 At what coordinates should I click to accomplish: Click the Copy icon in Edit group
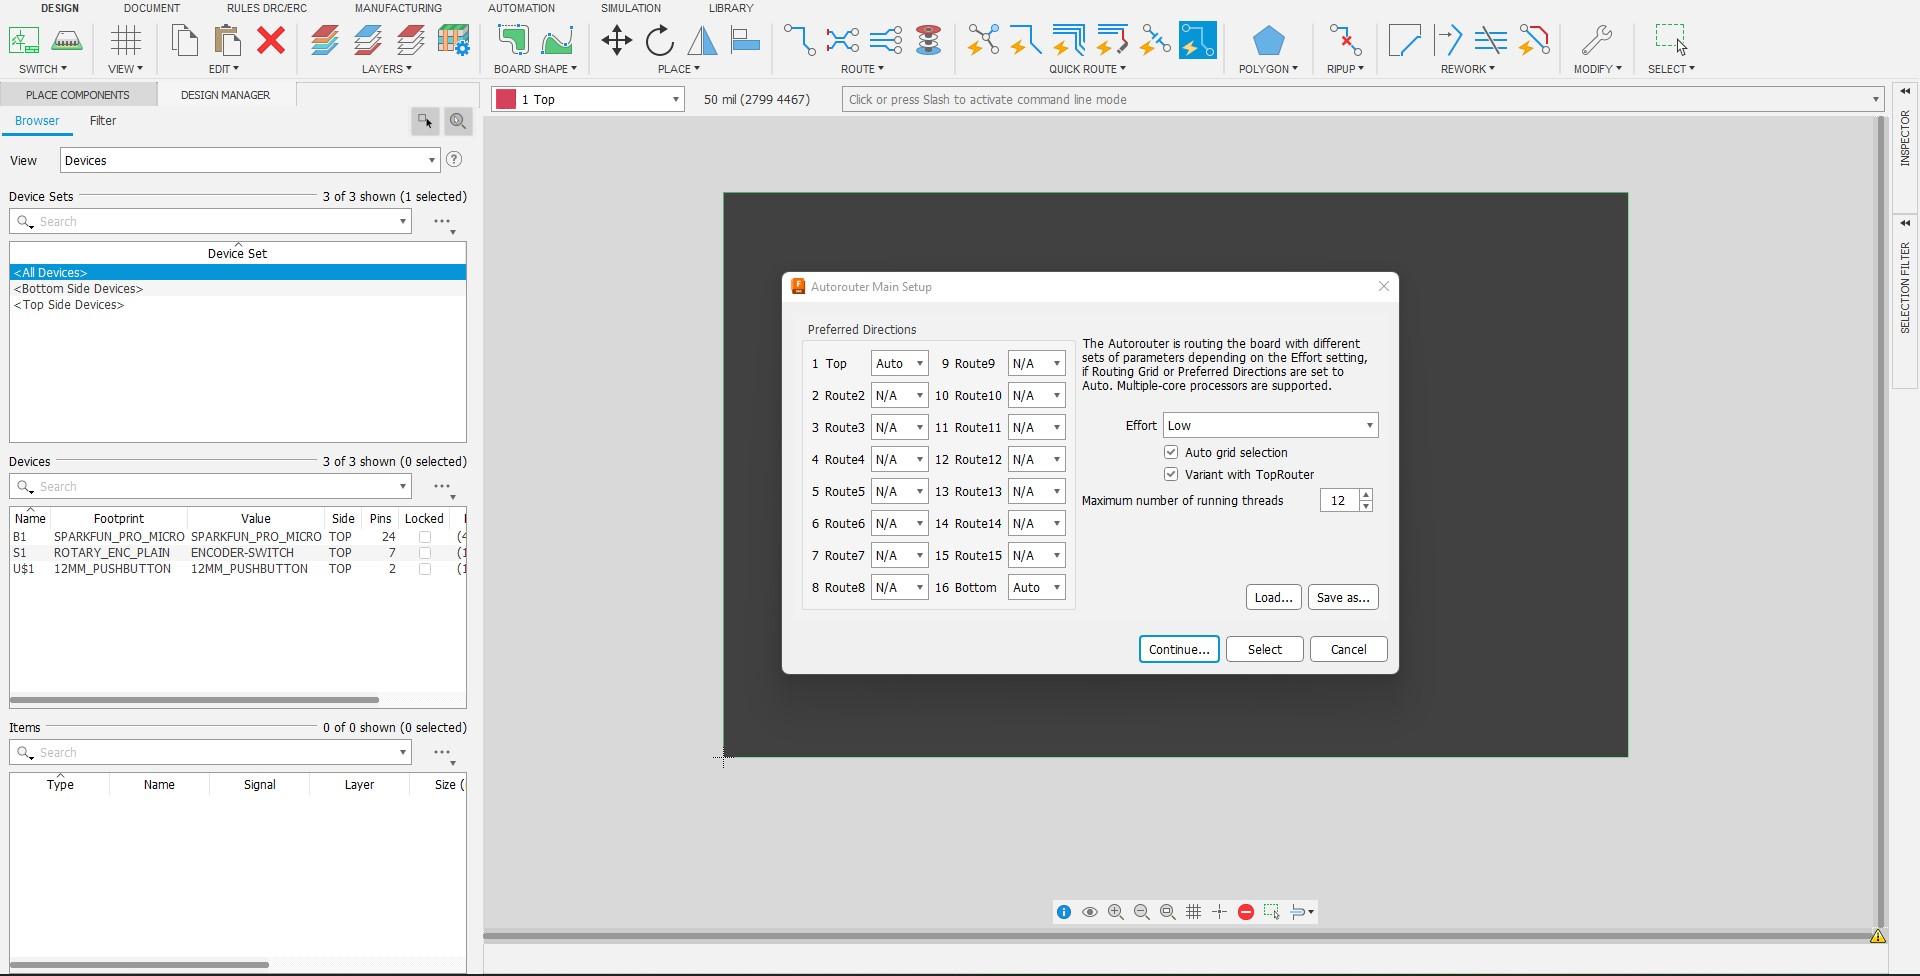(184, 41)
